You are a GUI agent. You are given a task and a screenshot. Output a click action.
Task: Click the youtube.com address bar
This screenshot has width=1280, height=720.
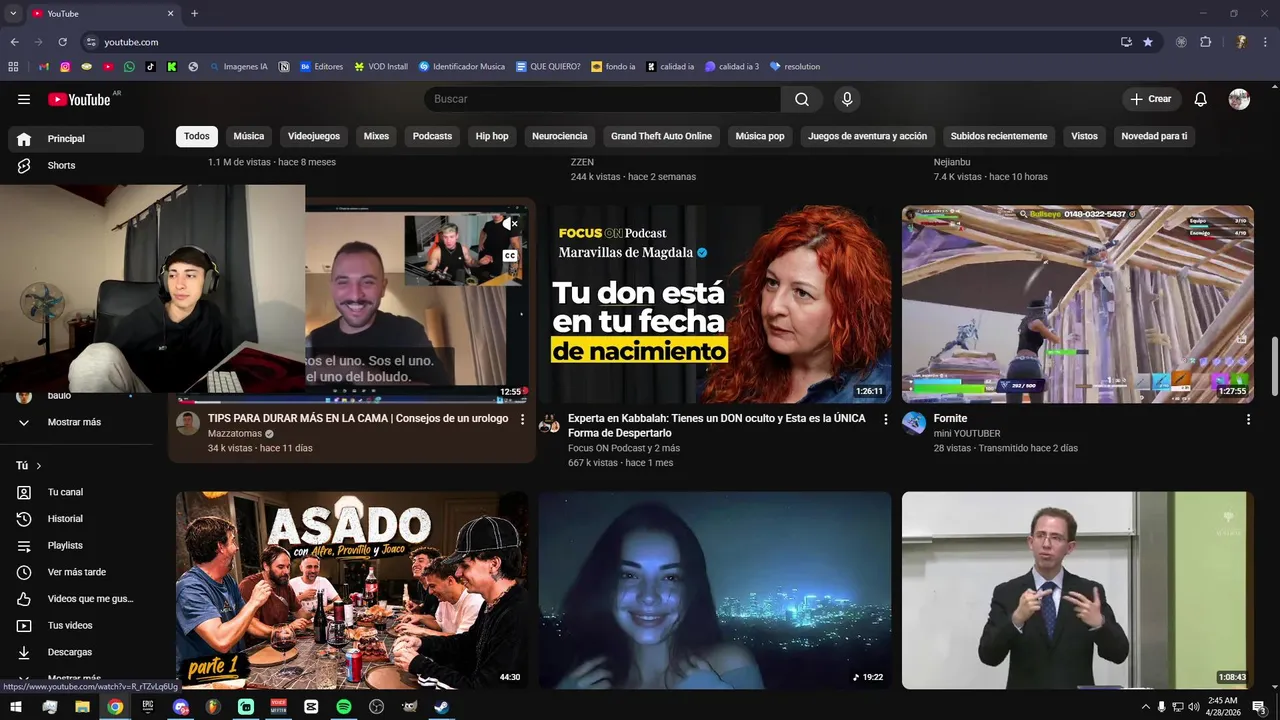tap(600, 42)
